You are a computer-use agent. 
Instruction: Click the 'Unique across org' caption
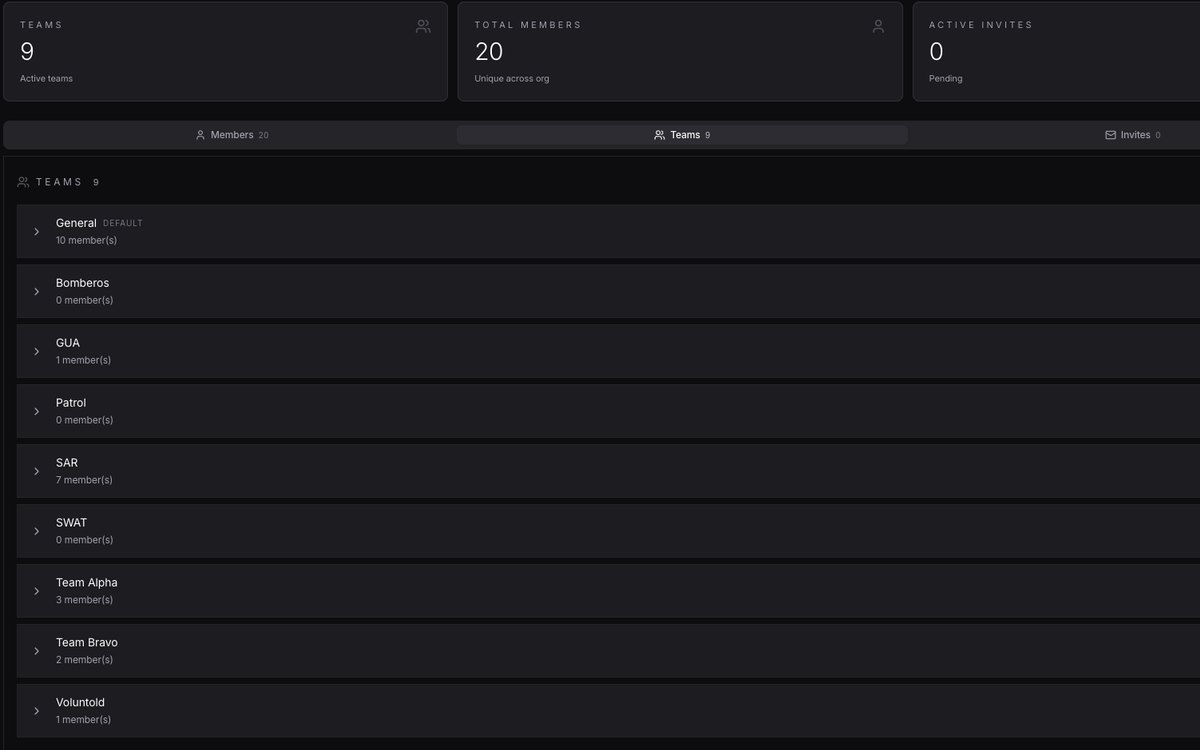512,78
